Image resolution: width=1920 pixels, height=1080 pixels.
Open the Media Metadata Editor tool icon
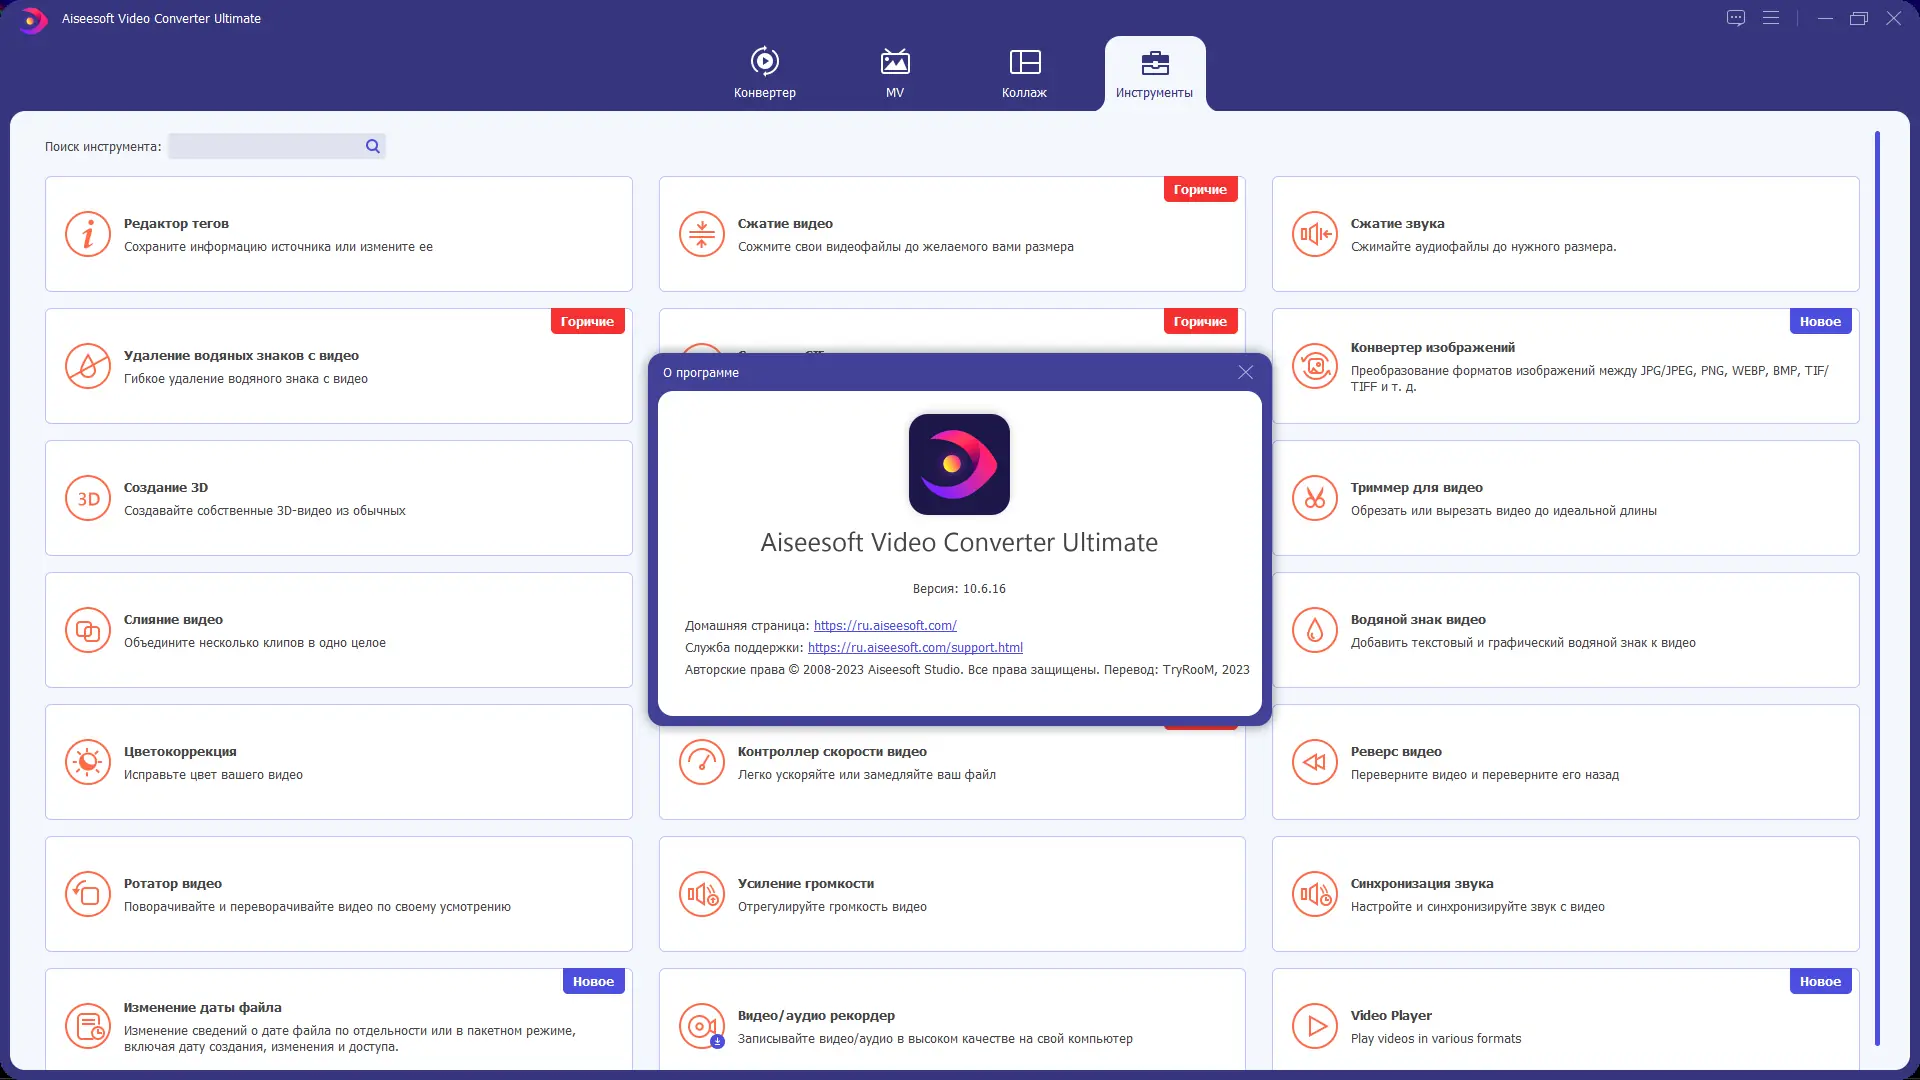(88, 235)
